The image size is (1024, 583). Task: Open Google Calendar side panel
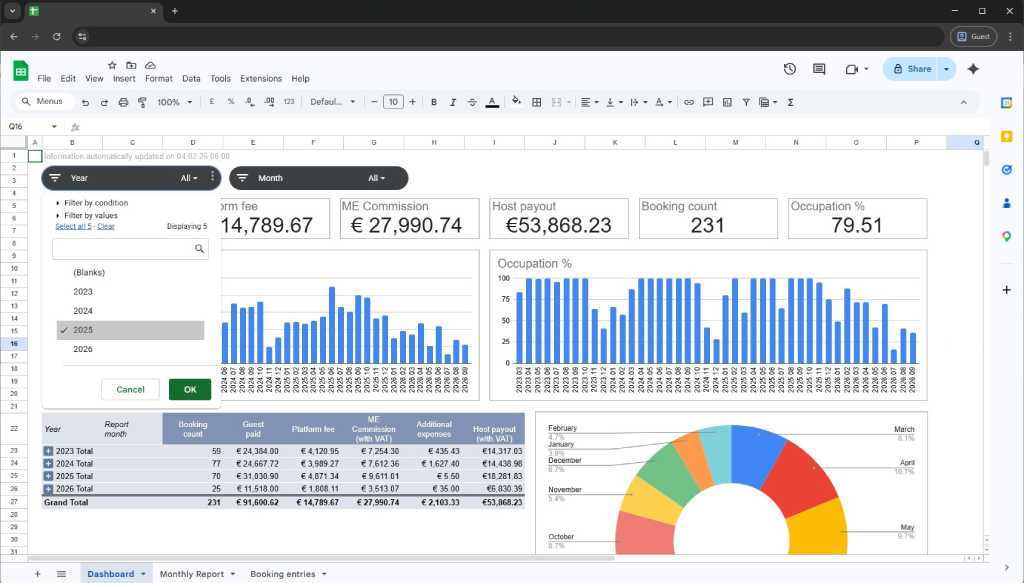[1006, 102]
